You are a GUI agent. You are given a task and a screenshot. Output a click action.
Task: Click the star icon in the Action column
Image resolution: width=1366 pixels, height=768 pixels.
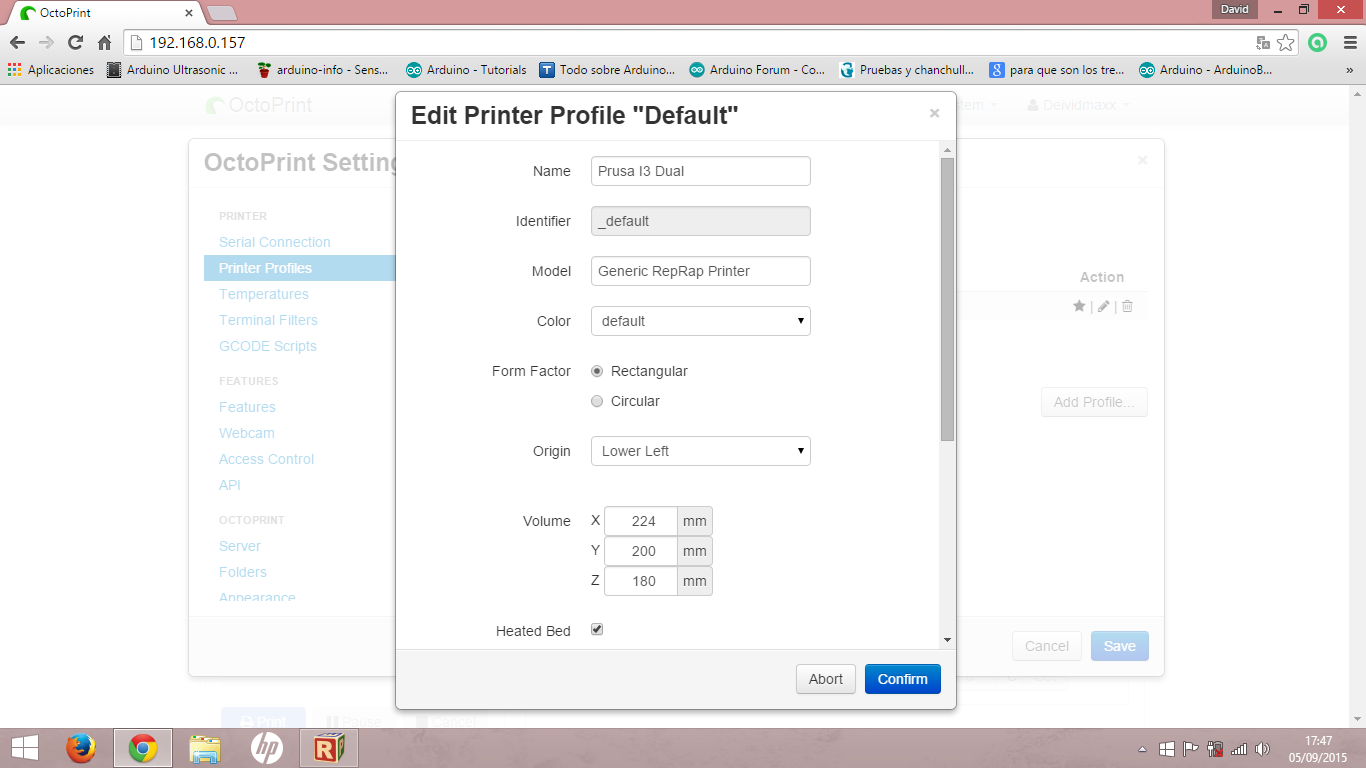[1079, 306]
